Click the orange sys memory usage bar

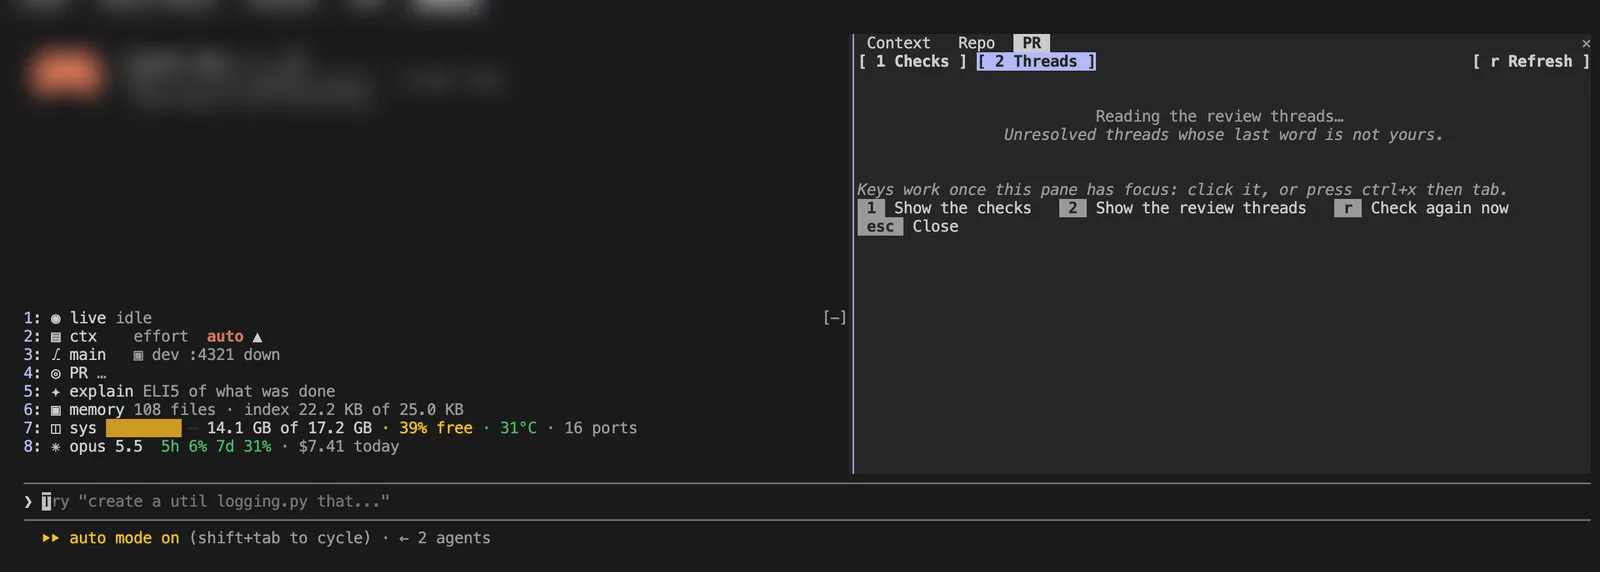coord(144,428)
